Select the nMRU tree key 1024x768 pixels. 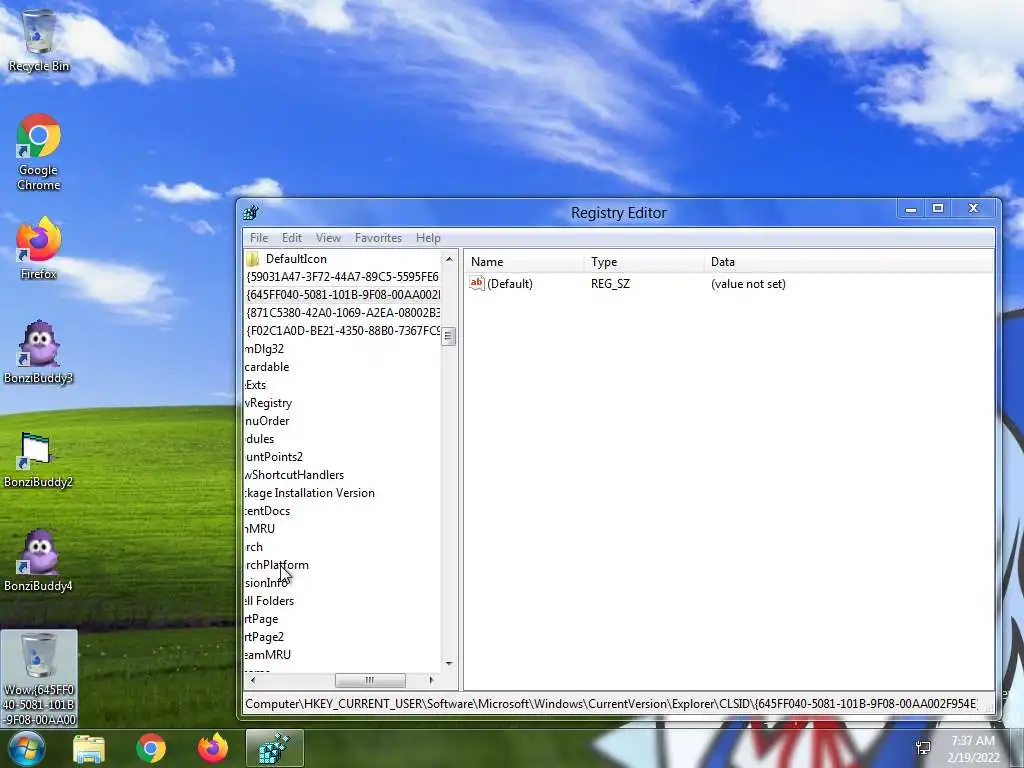coord(260,529)
